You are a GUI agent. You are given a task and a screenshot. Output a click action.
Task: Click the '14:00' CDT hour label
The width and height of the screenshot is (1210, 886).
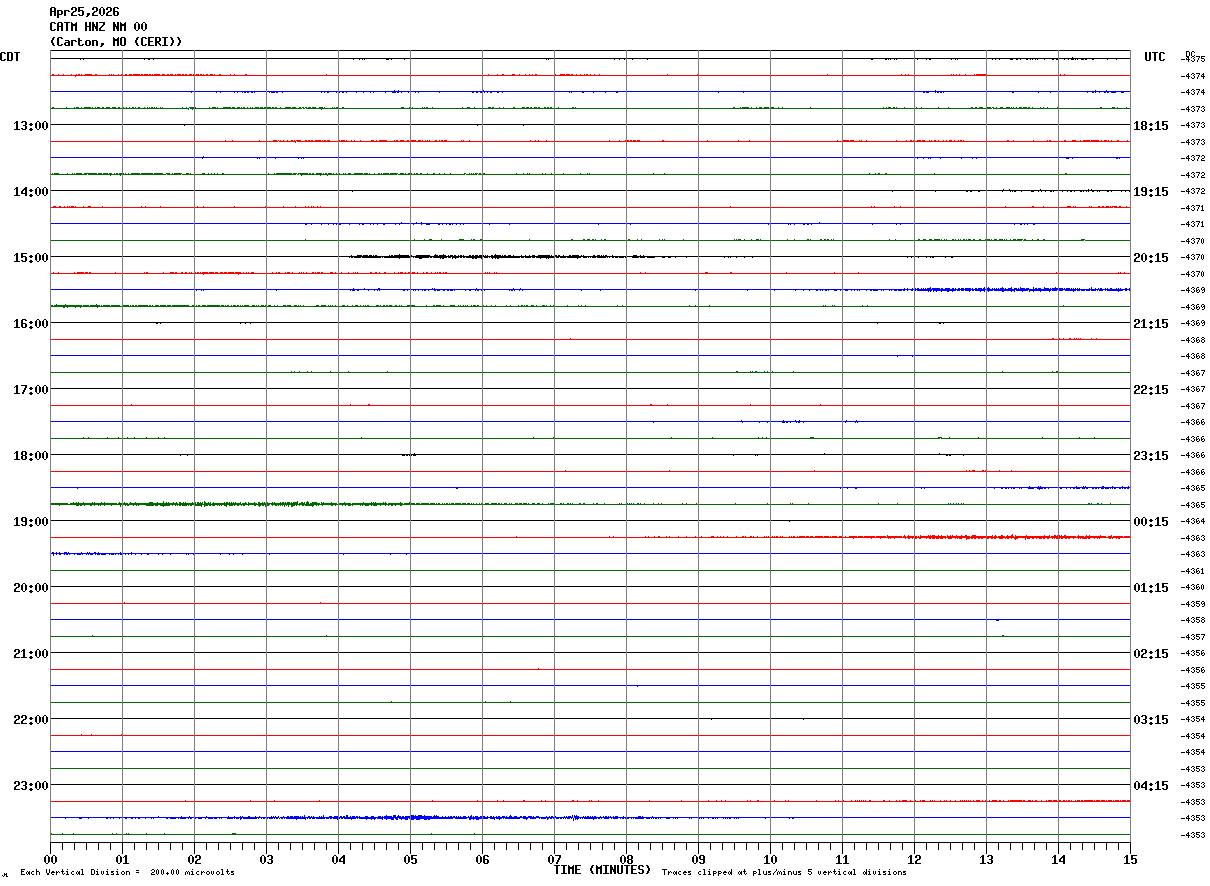pyautogui.click(x=30, y=191)
